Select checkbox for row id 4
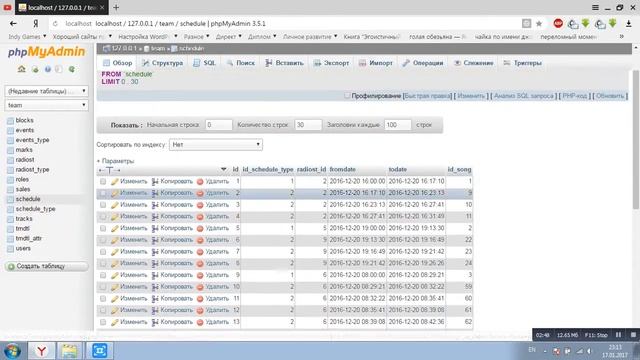The height and width of the screenshot is (360, 640). click(x=103, y=216)
